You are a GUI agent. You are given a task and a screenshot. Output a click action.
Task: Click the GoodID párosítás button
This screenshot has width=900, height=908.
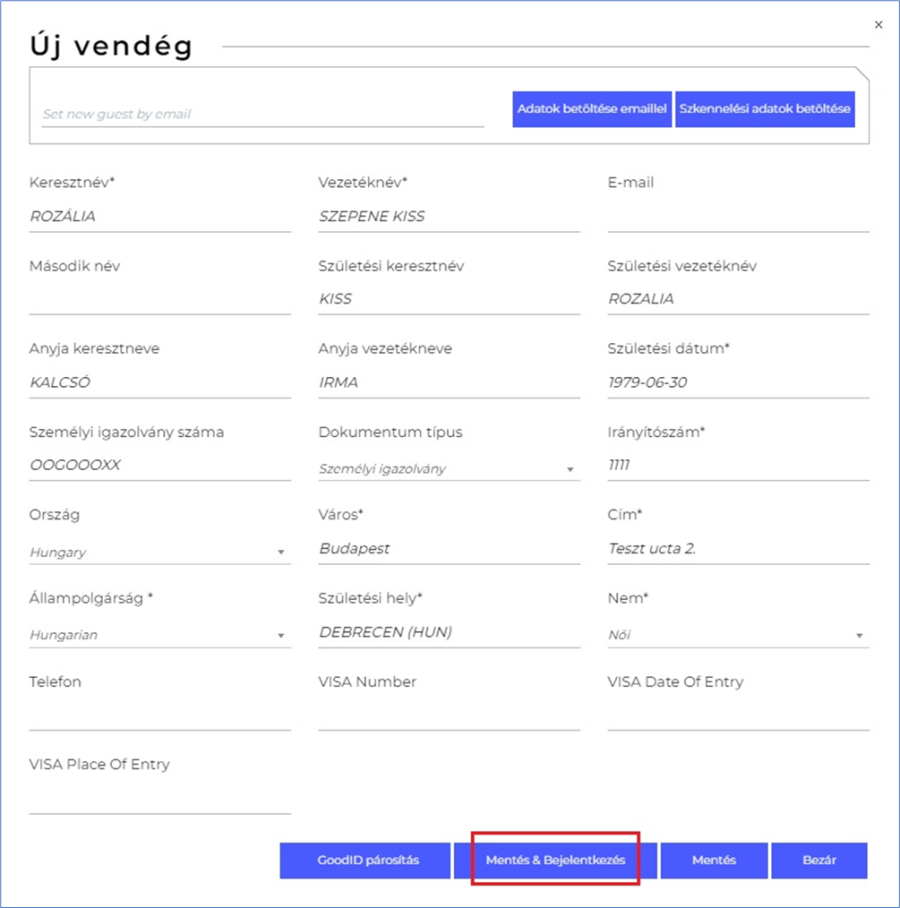[x=365, y=860]
